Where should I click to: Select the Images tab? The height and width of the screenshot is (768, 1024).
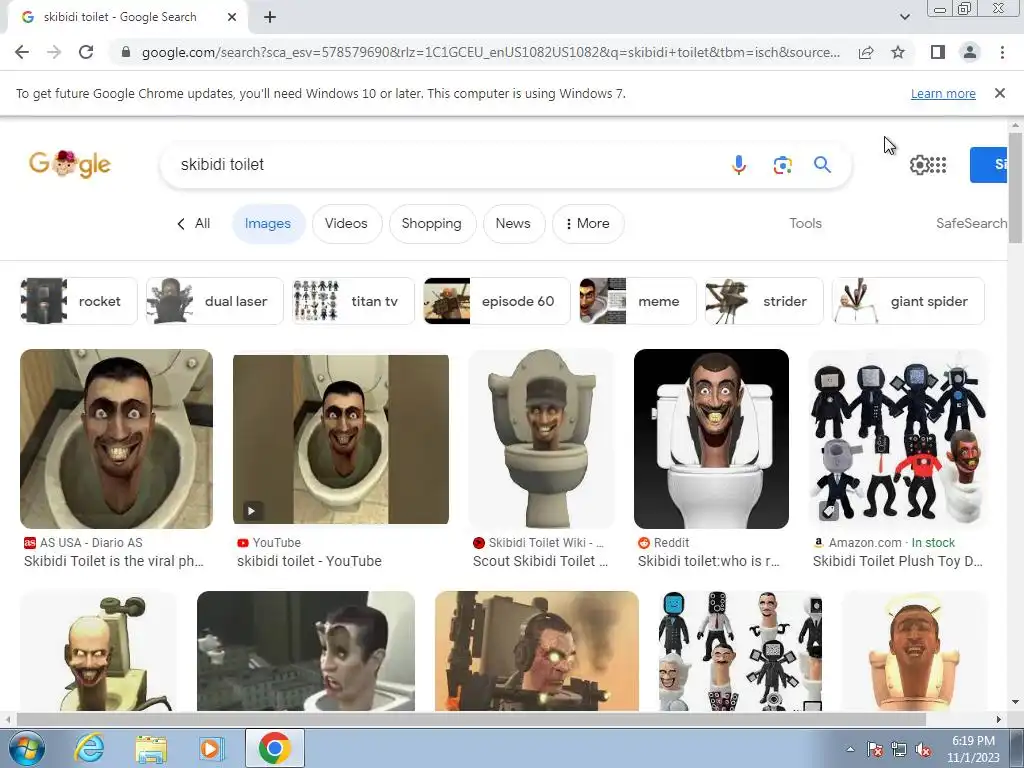268,223
